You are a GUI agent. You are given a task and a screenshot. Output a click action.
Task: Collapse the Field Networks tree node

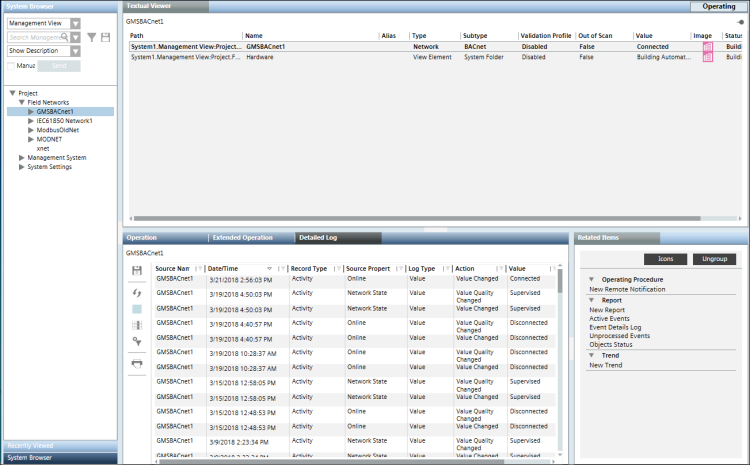(x=21, y=102)
